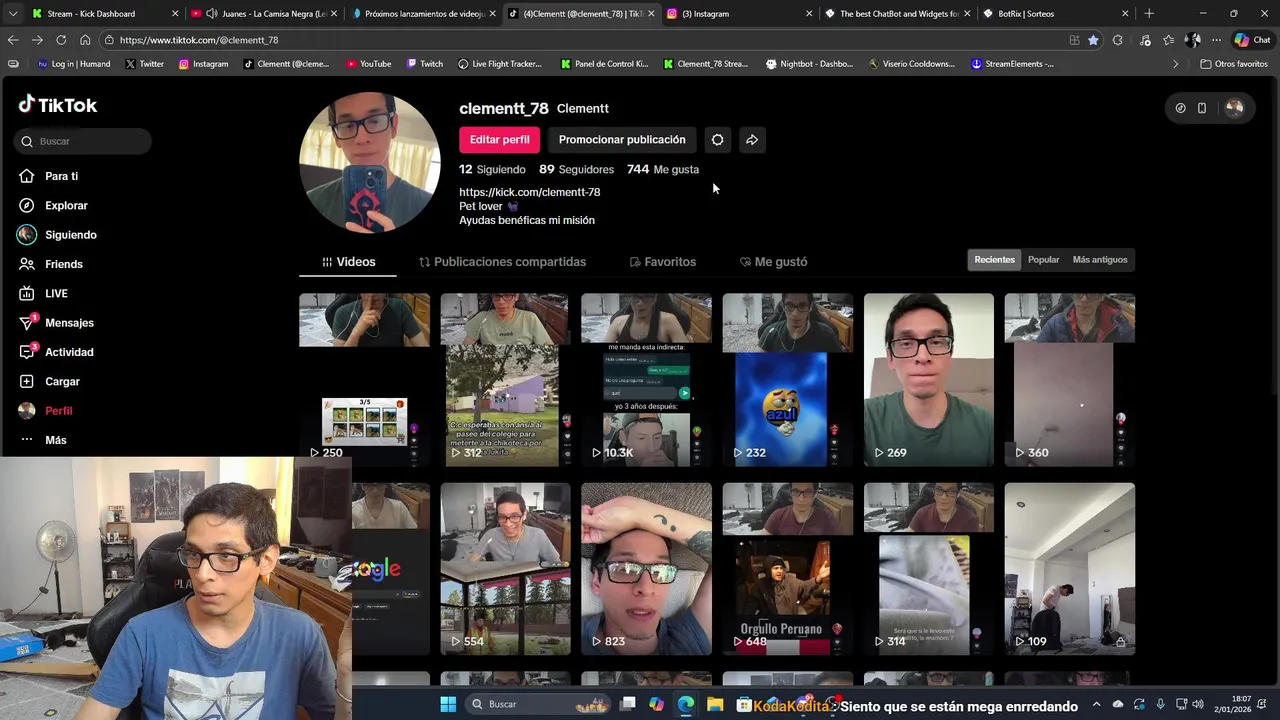The height and width of the screenshot is (720, 1280).
Task: Open profile settings gear icon
Action: coord(717,140)
